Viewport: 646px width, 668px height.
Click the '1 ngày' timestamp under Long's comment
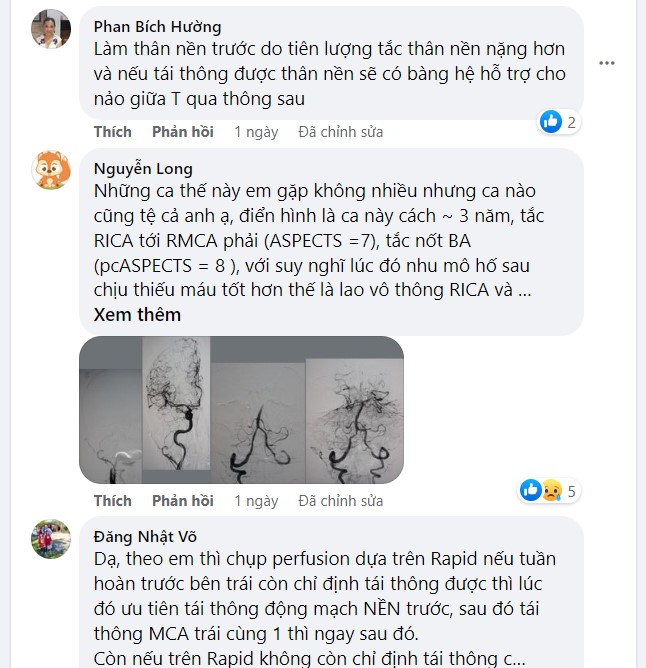256,500
